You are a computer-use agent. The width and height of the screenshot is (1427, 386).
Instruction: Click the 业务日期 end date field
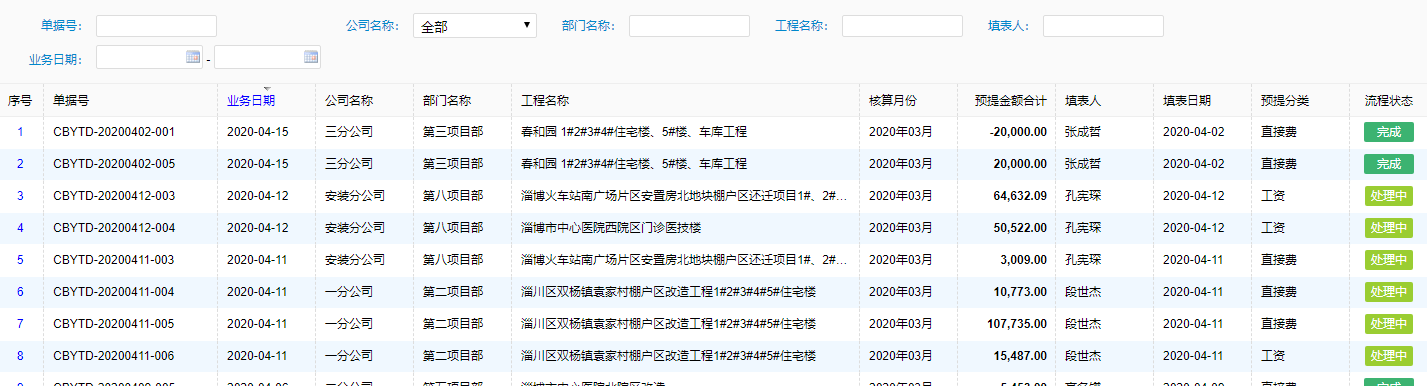(267, 57)
